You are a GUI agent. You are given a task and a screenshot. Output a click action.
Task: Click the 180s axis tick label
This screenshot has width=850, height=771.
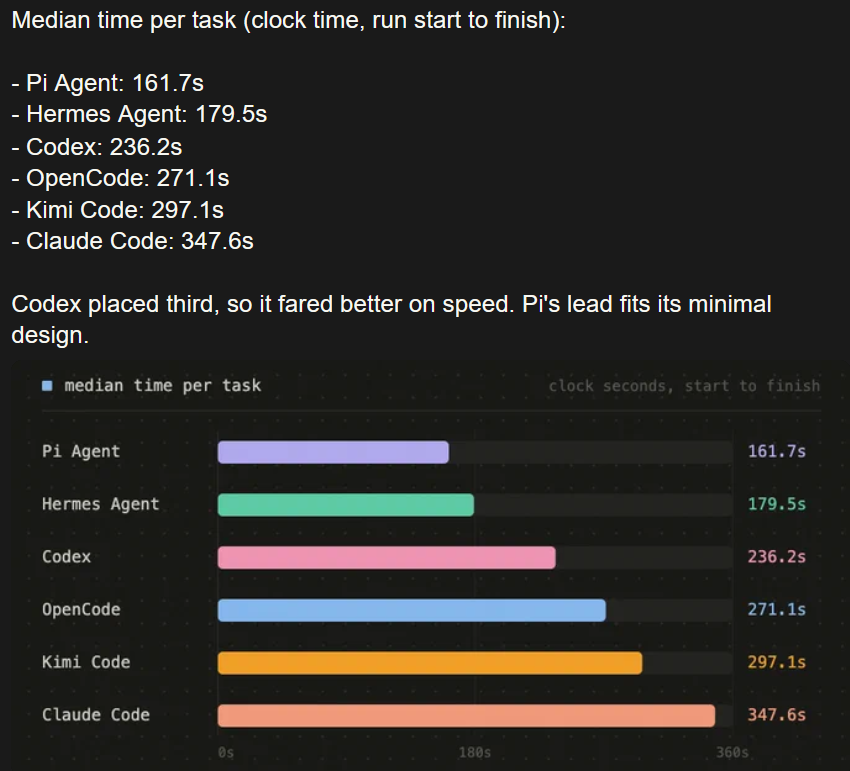pos(474,753)
